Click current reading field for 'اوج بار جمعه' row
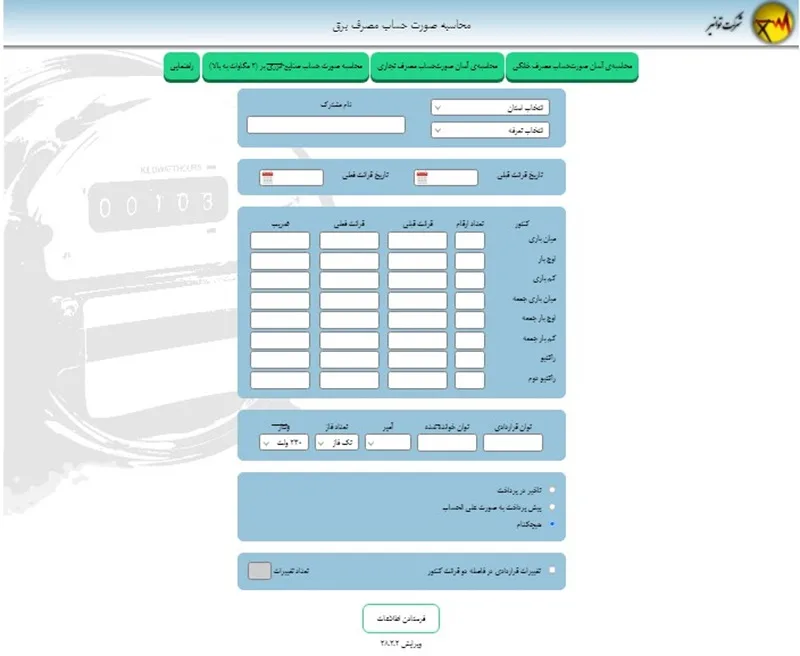This screenshot has height=656, width=800. 349,320
